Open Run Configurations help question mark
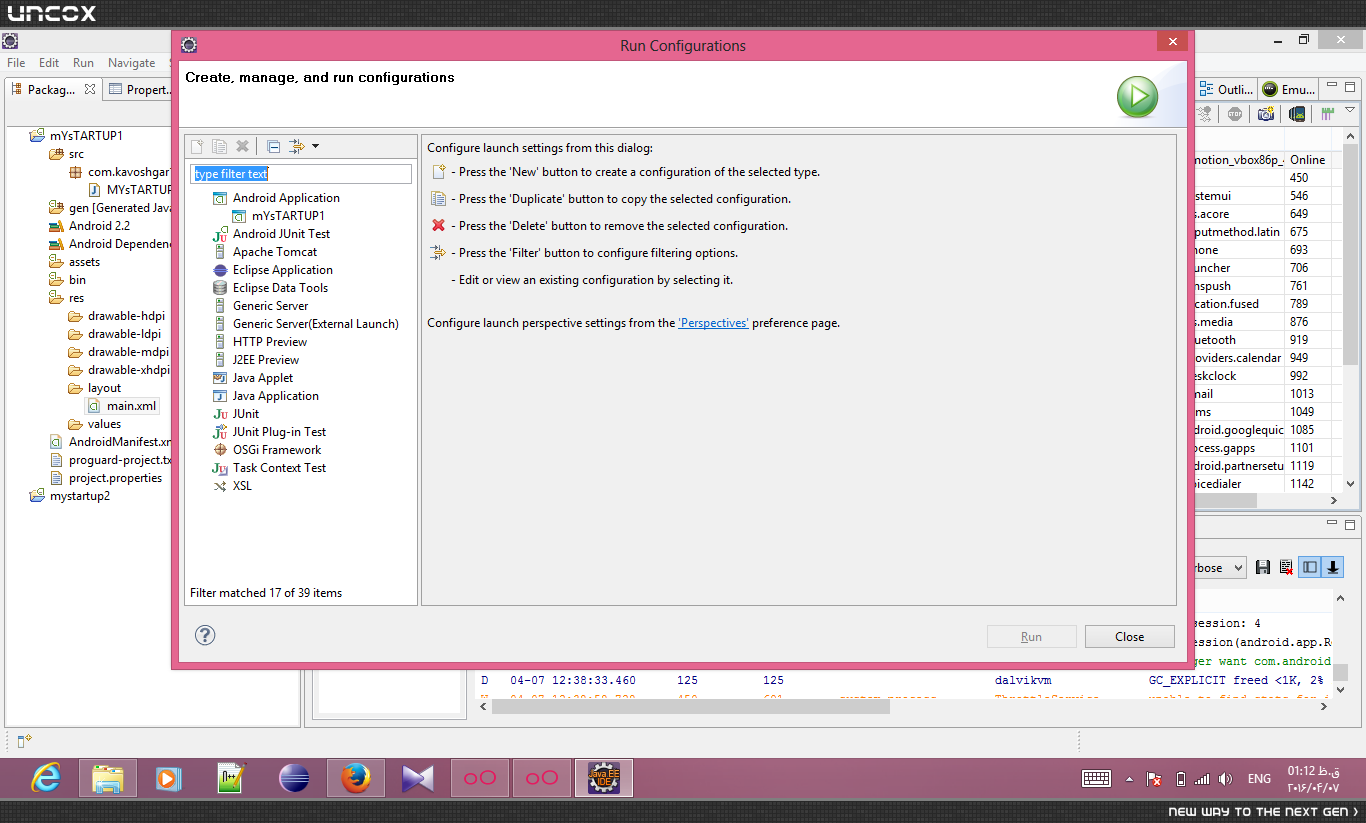This screenshot has height=823, width=1366. 205,635
